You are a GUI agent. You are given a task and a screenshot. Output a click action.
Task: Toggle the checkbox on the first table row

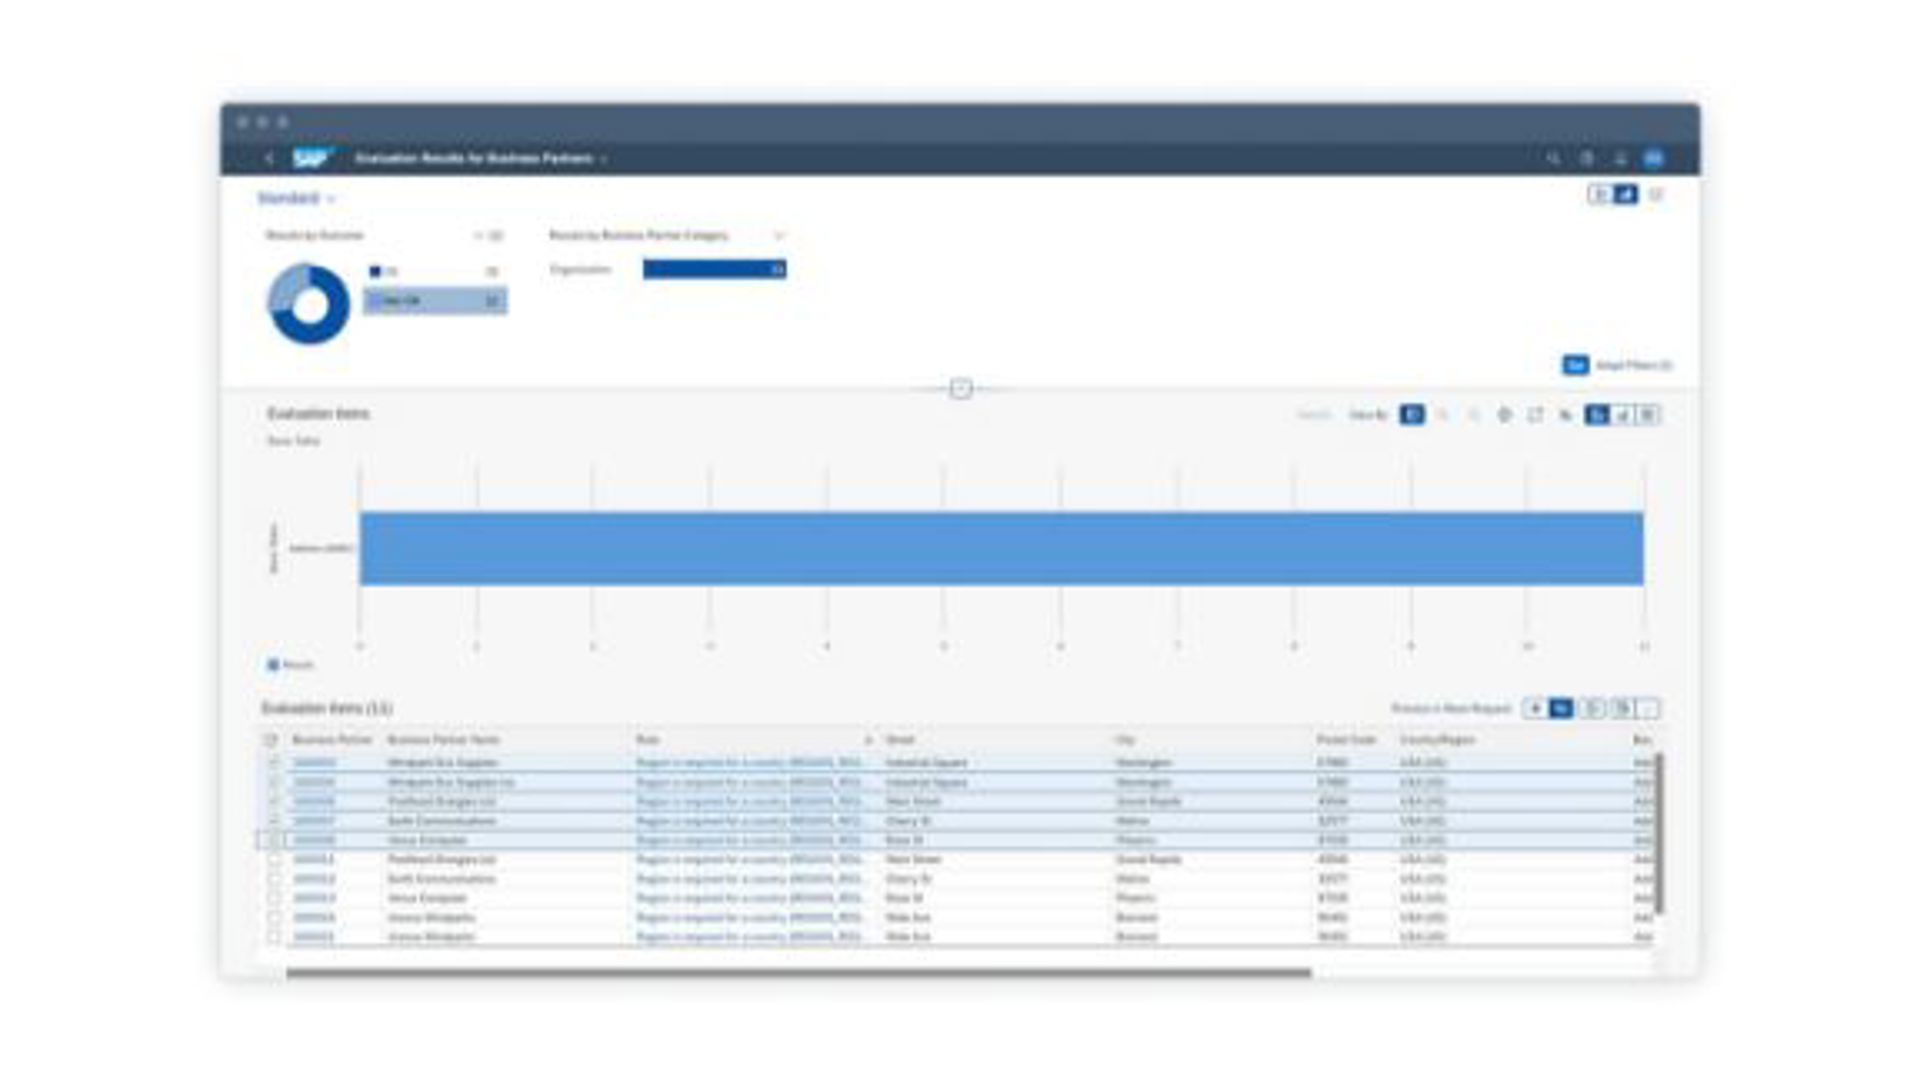274,763
